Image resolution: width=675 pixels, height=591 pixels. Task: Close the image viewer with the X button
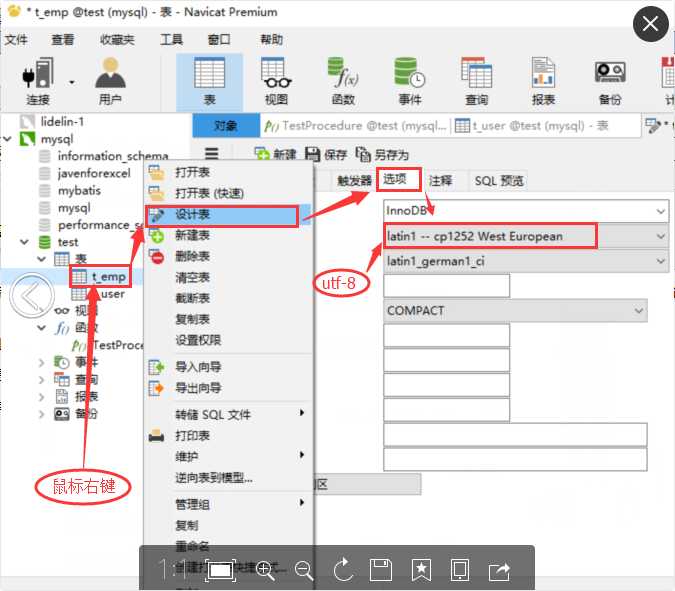[x=650, y=24]
